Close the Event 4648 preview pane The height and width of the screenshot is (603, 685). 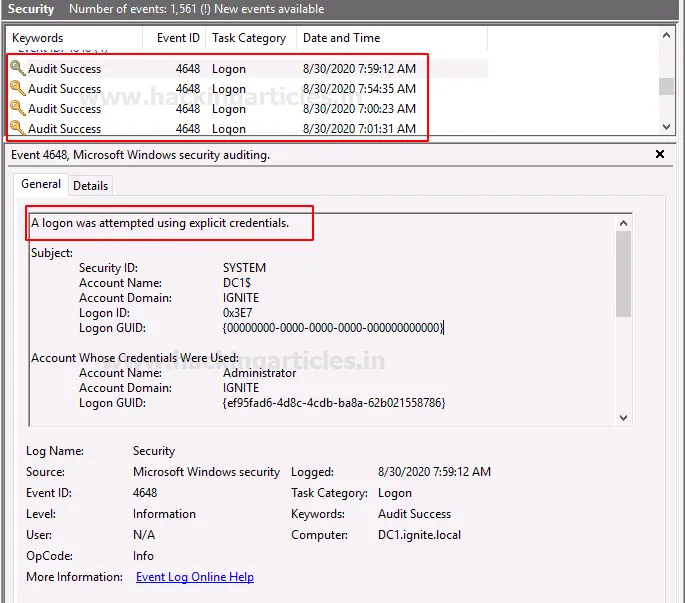660,155
